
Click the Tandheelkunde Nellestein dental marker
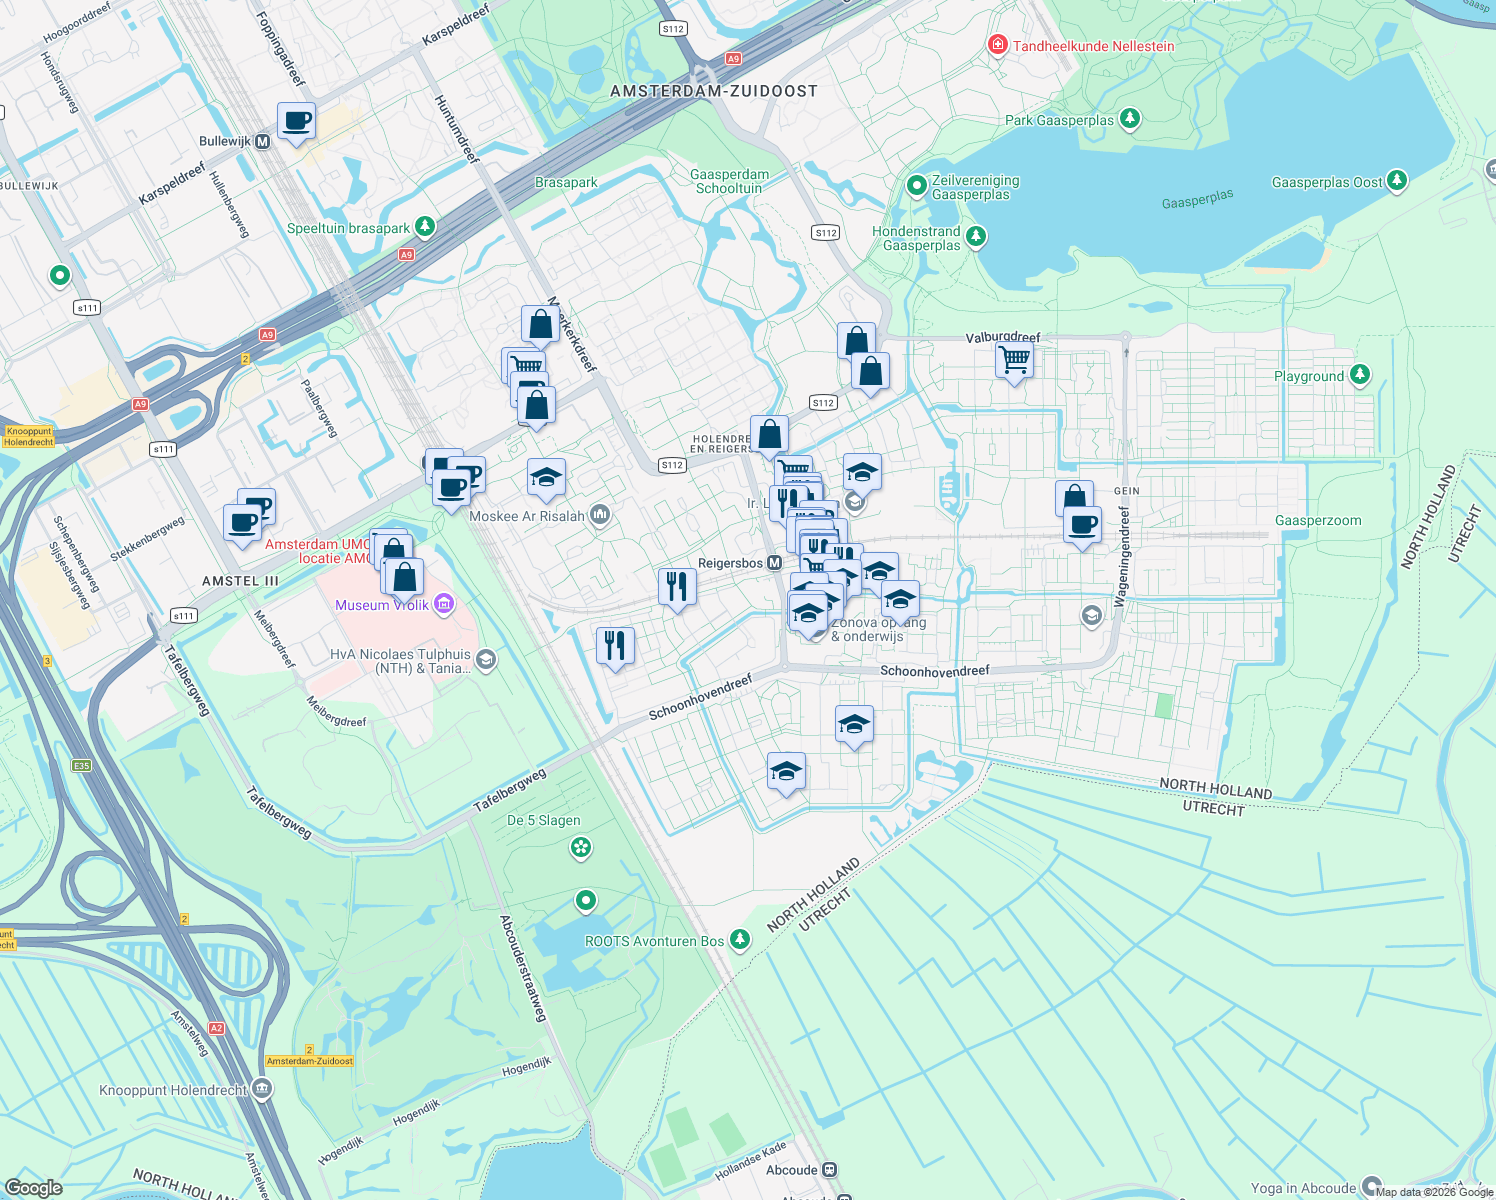997,45
